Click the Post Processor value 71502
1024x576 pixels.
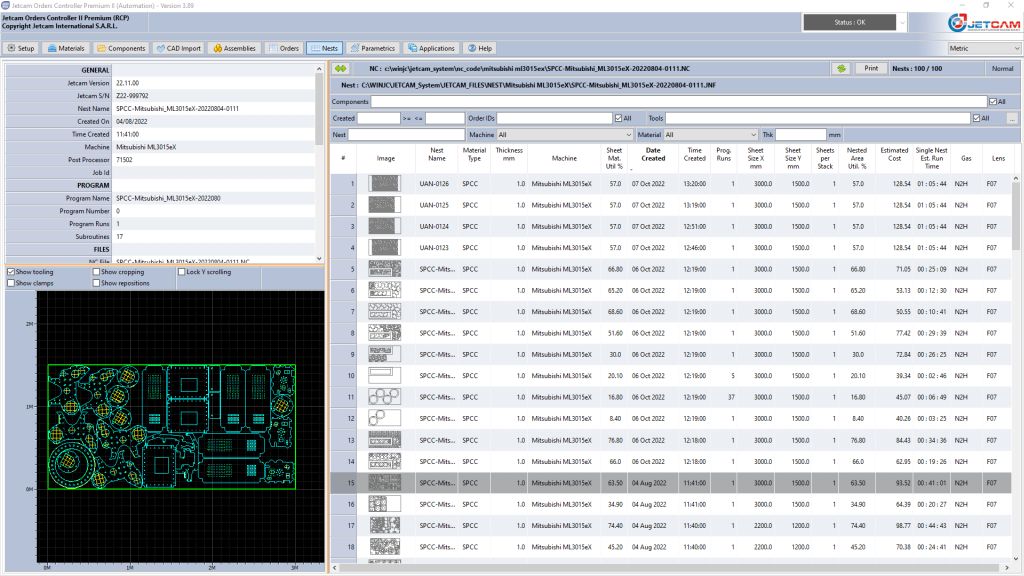point(124,160)
